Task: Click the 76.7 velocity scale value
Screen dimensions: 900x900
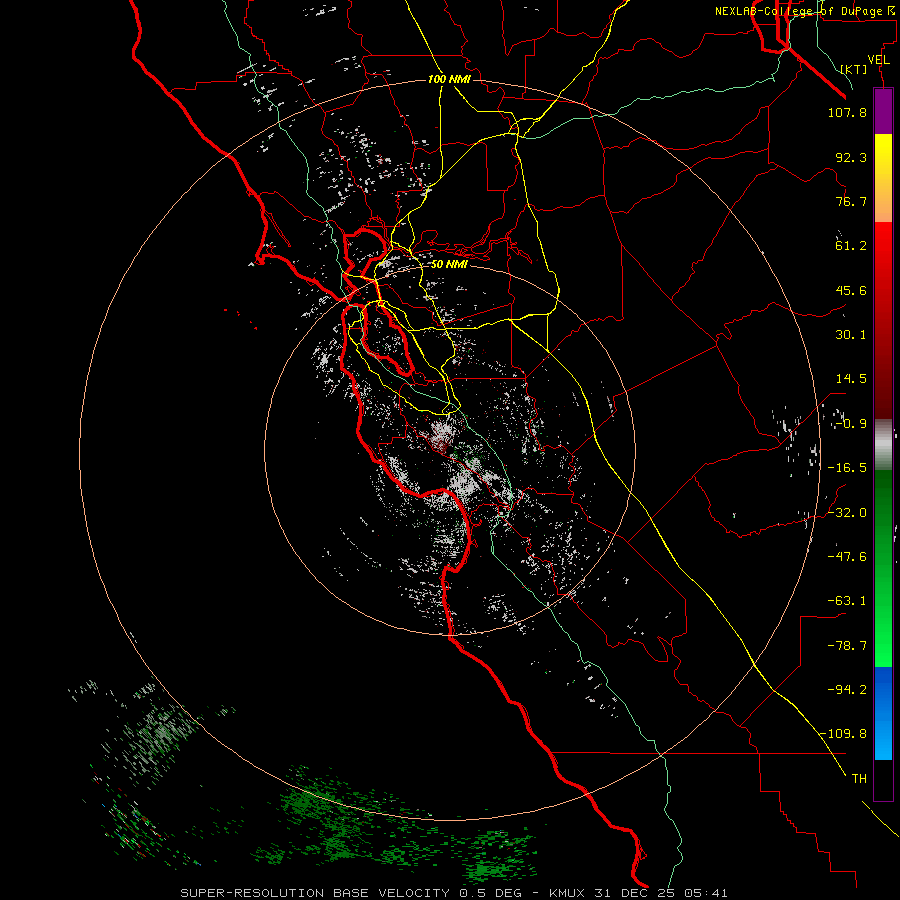Action: point(851,201)
